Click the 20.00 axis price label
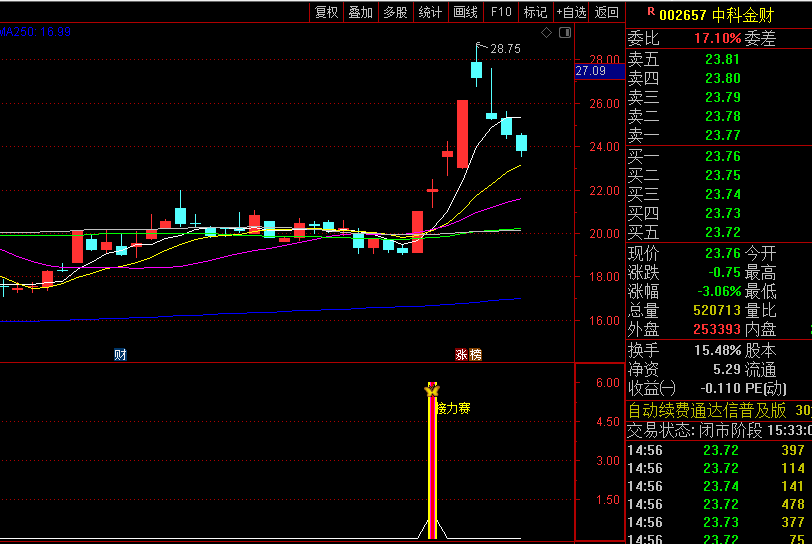This screenshot has width=812, height=544. [604, 234]
